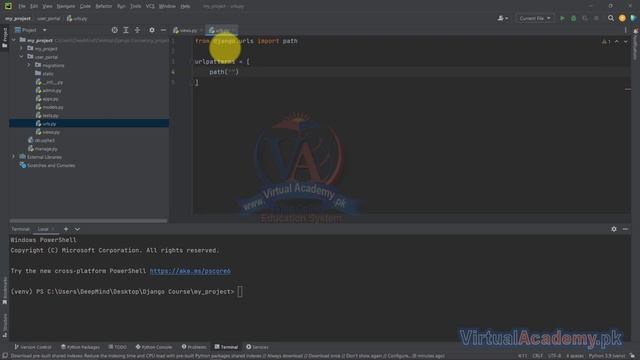Toggle the TODO tool window button
Viewport: 640px width, 360px height.
click(x=118, y=347)
